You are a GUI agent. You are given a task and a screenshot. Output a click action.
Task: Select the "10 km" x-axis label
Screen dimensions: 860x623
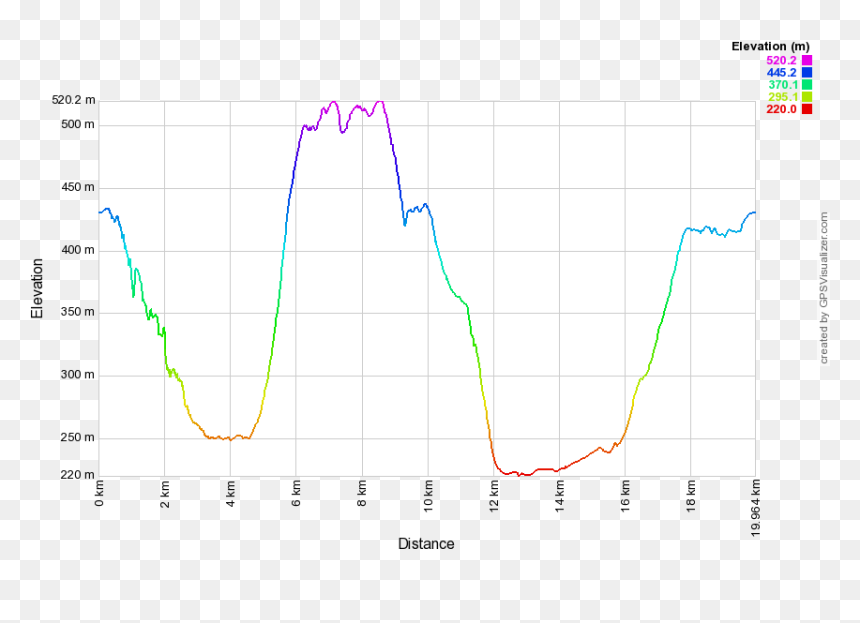point(428,496)
